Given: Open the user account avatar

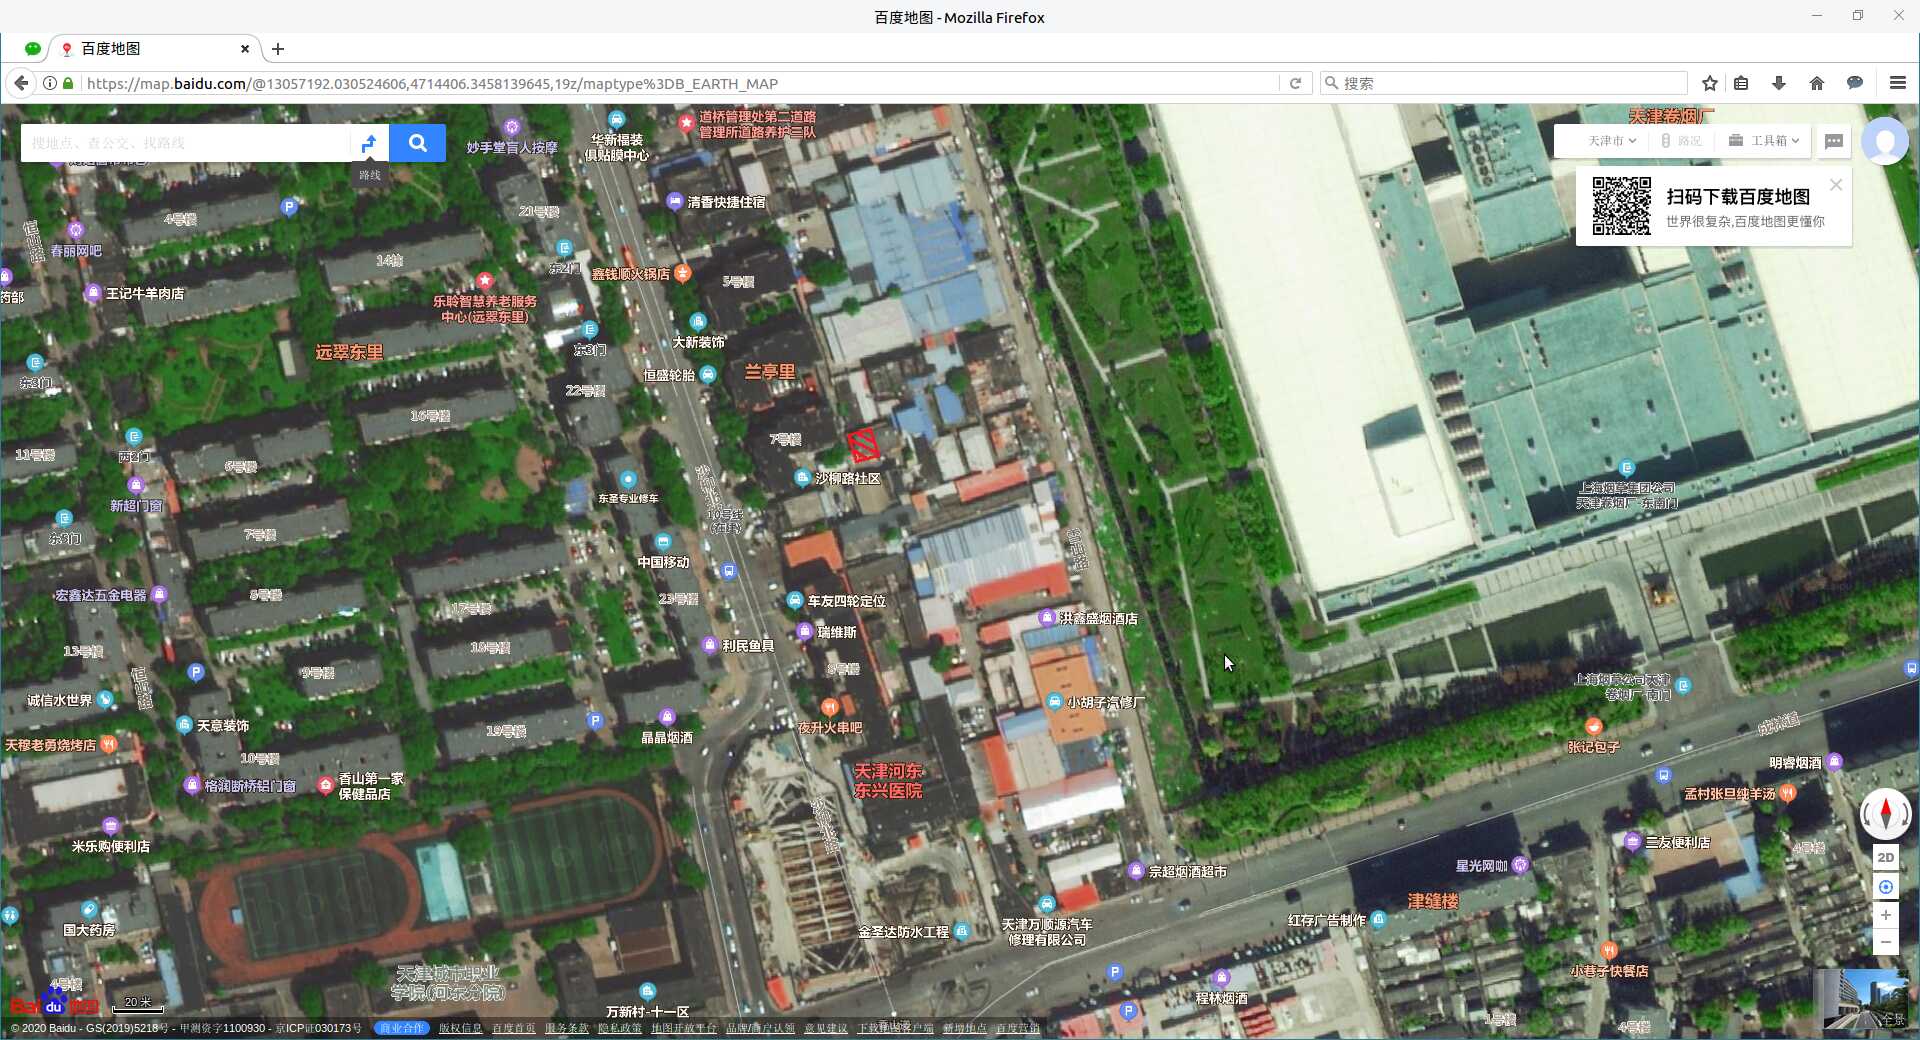Looking at the screenshot, I should pos(1885,141).
